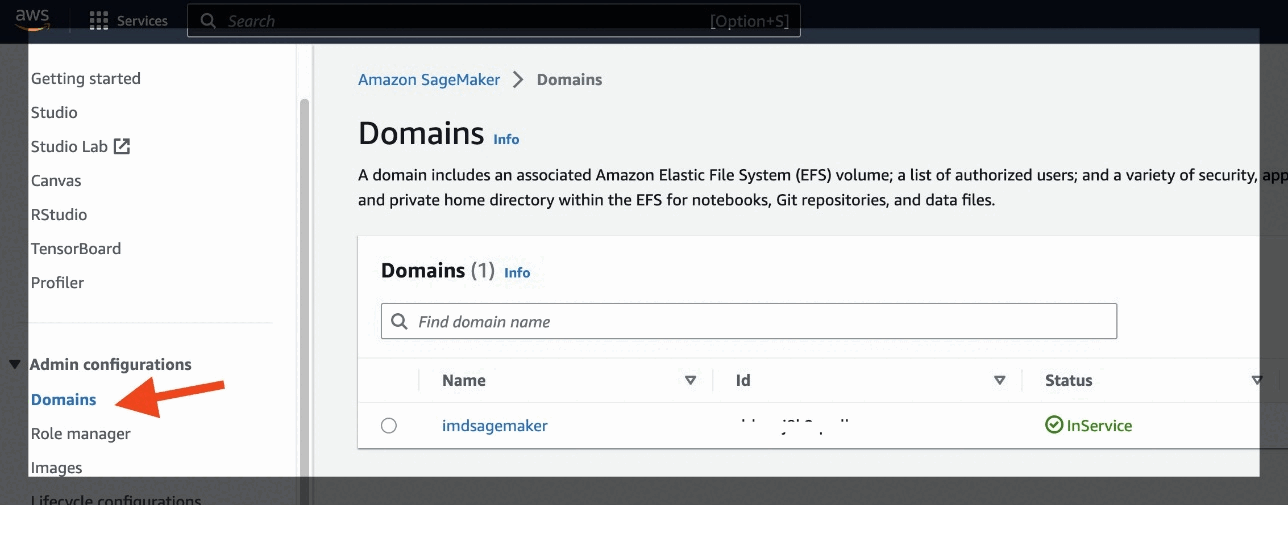
Task: Open the AWS logo home link
Action: pos(32,19)
